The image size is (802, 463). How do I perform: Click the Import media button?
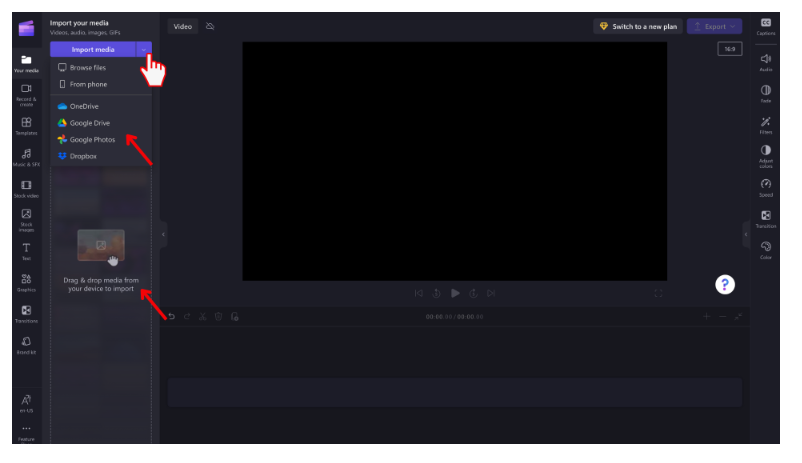(x=93, y=50)
